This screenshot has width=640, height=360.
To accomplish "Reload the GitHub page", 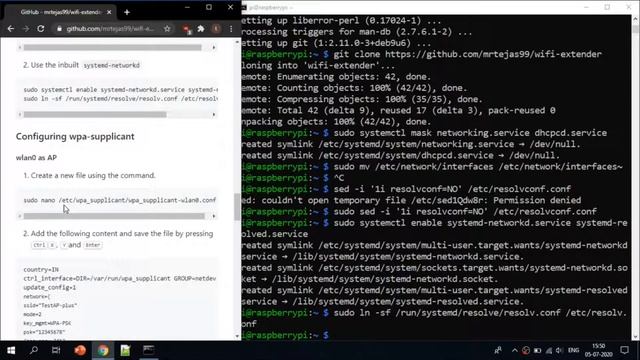I will 41,29.
